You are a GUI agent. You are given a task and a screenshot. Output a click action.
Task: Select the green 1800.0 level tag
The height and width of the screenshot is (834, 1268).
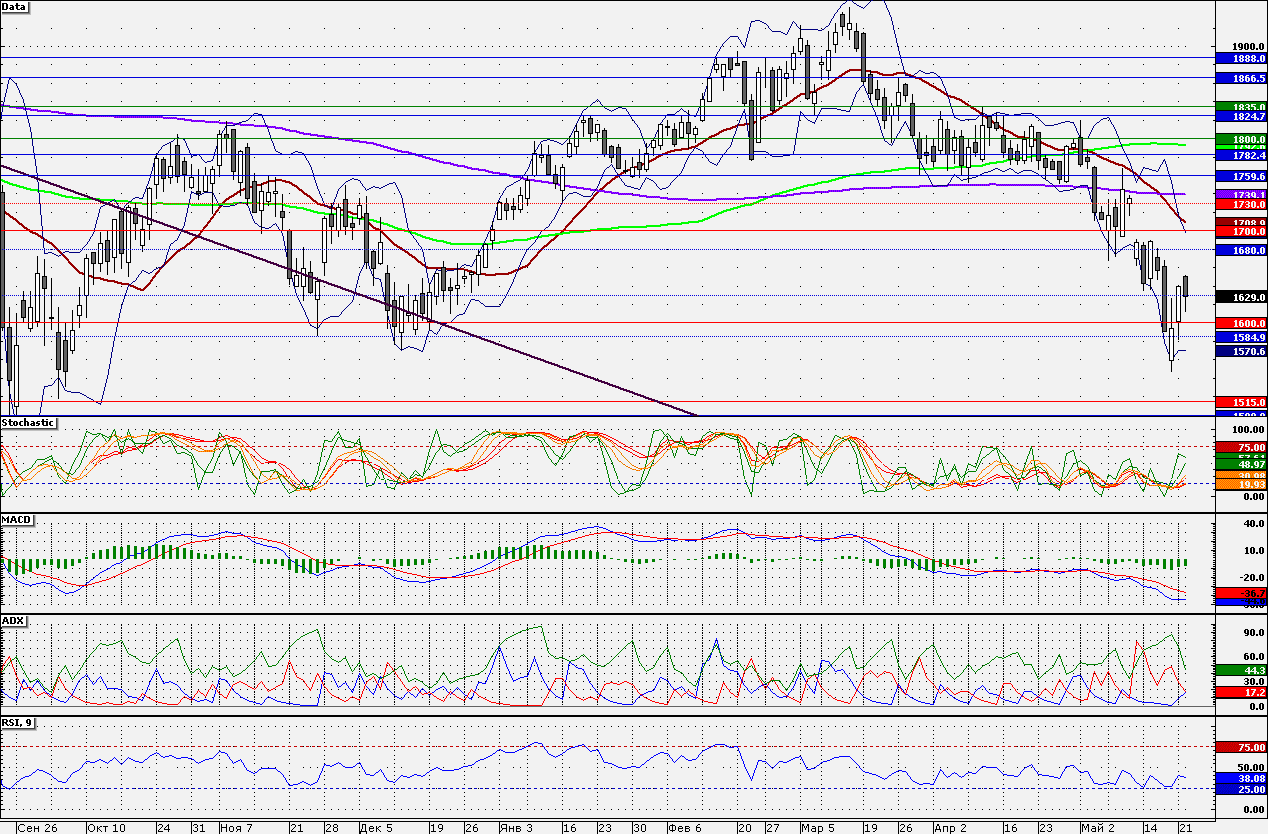coord(1241,139)
